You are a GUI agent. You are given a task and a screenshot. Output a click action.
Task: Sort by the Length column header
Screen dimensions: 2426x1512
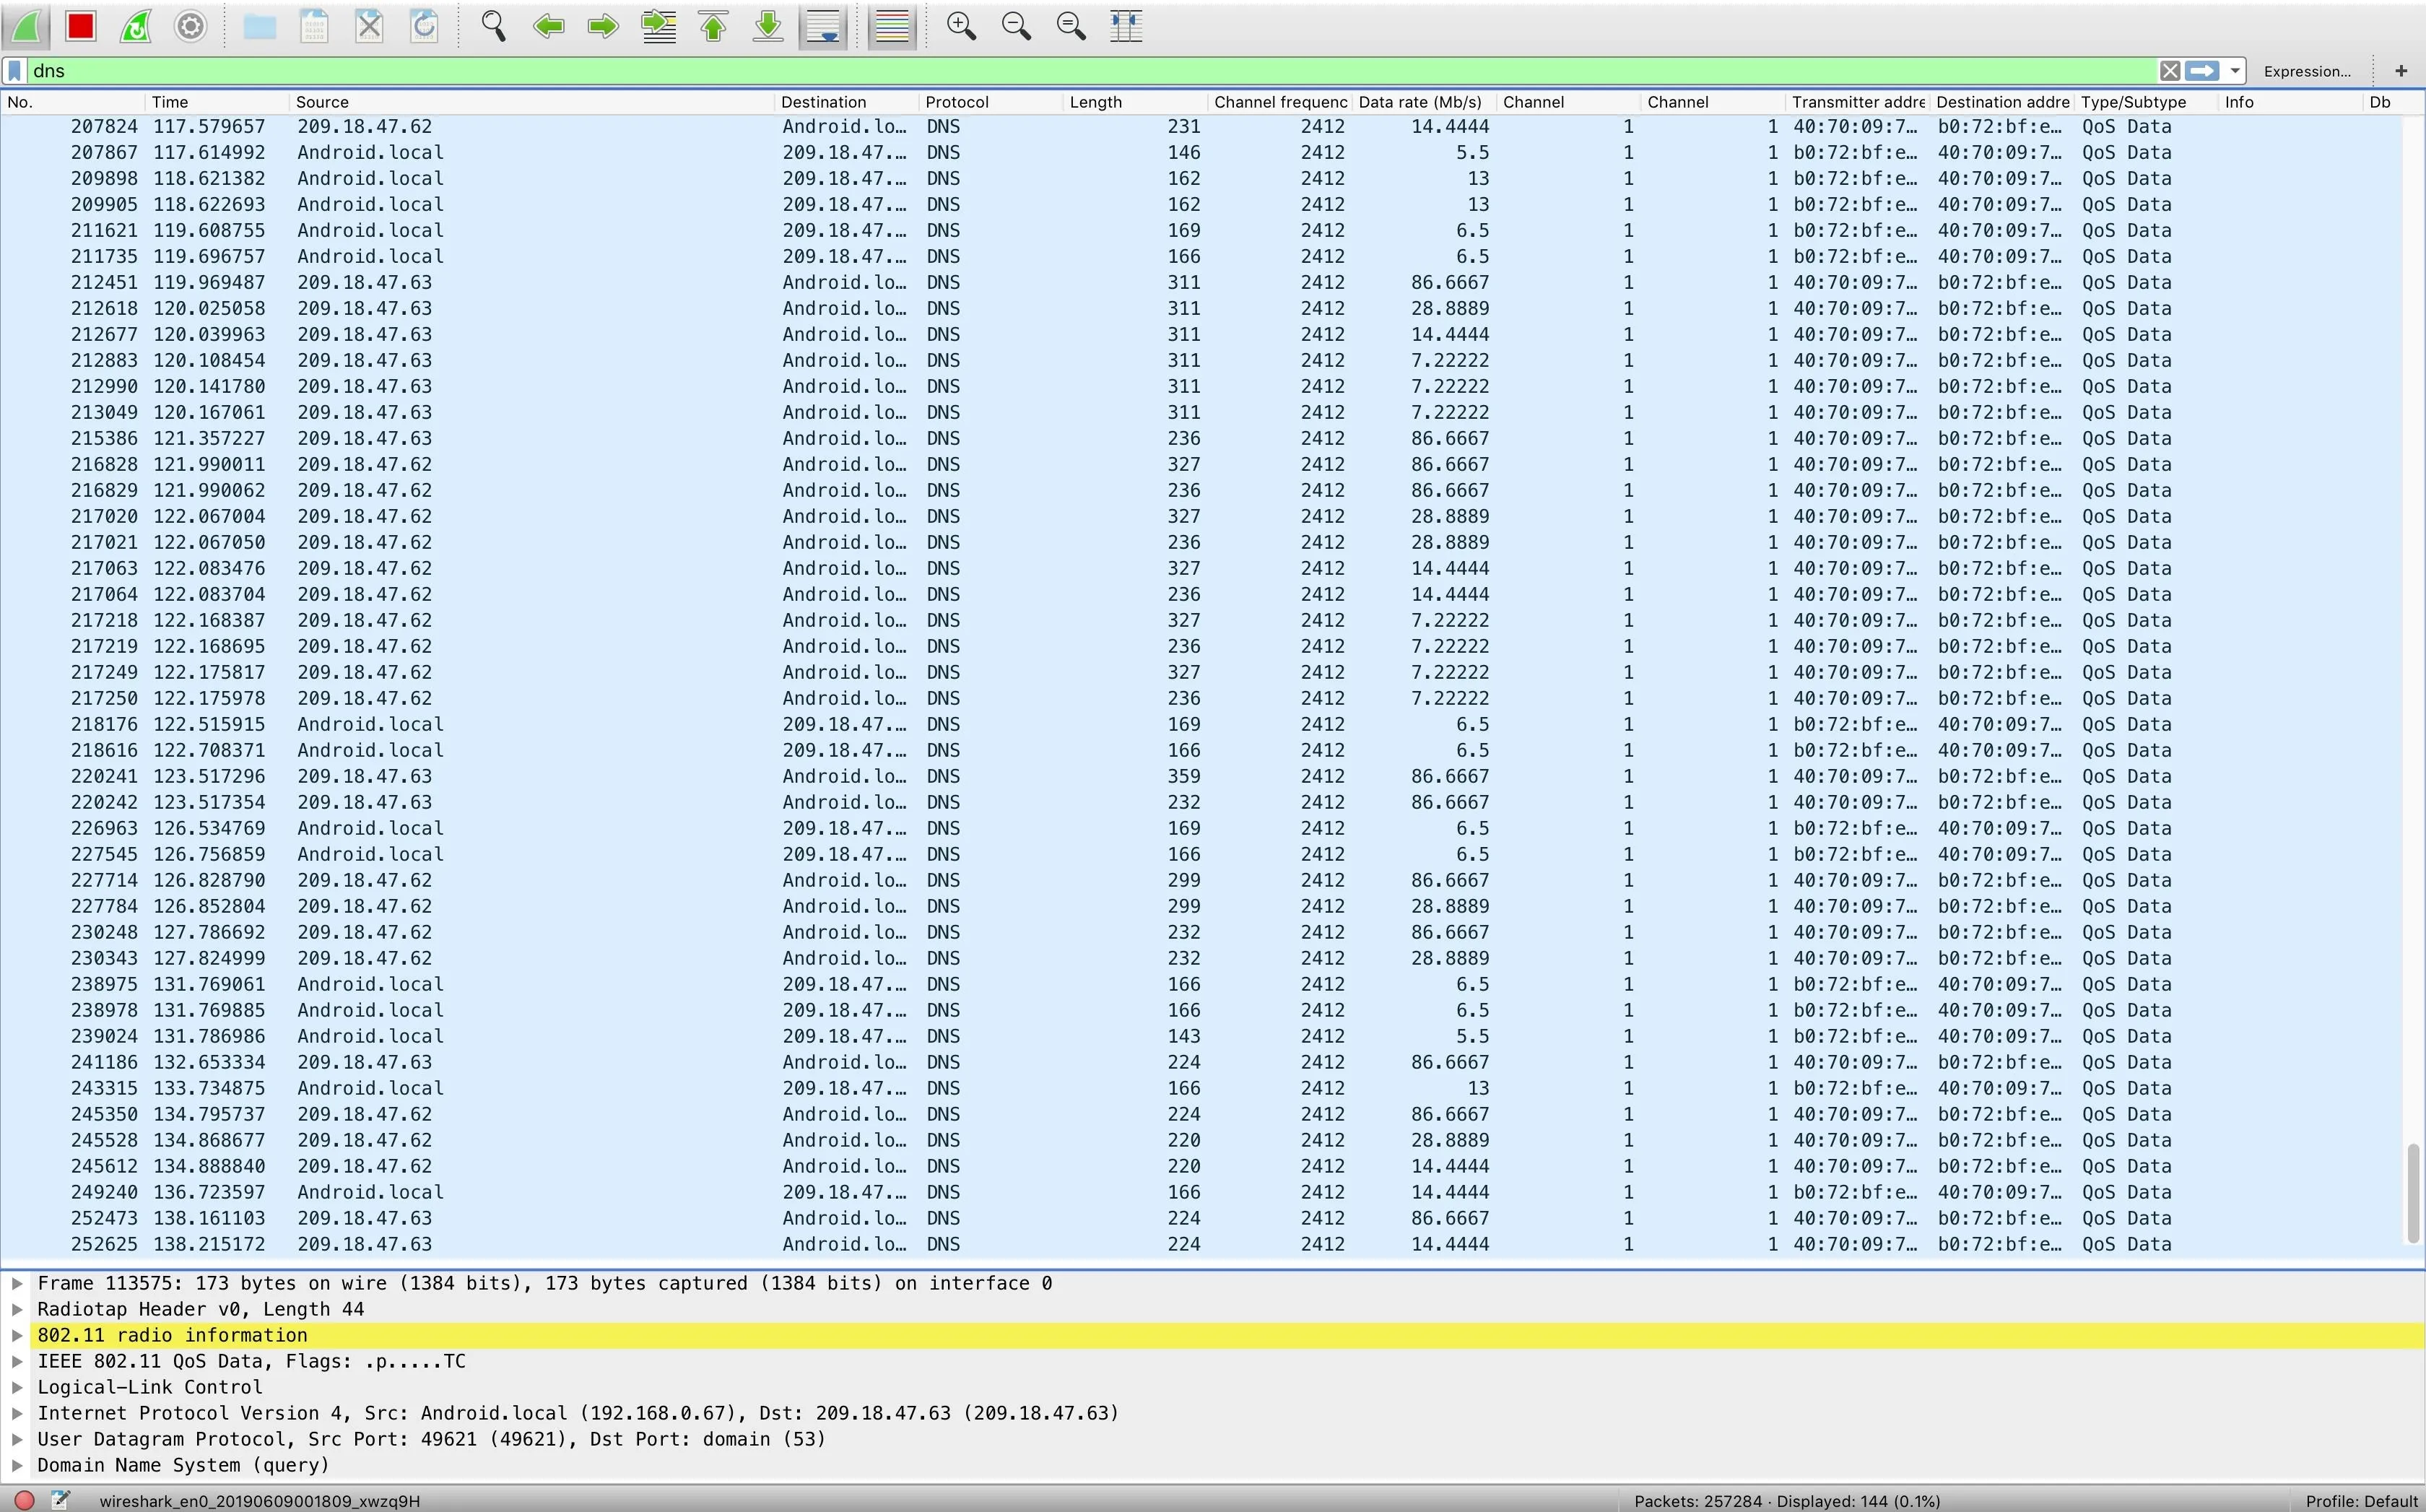coord(1134,102)
